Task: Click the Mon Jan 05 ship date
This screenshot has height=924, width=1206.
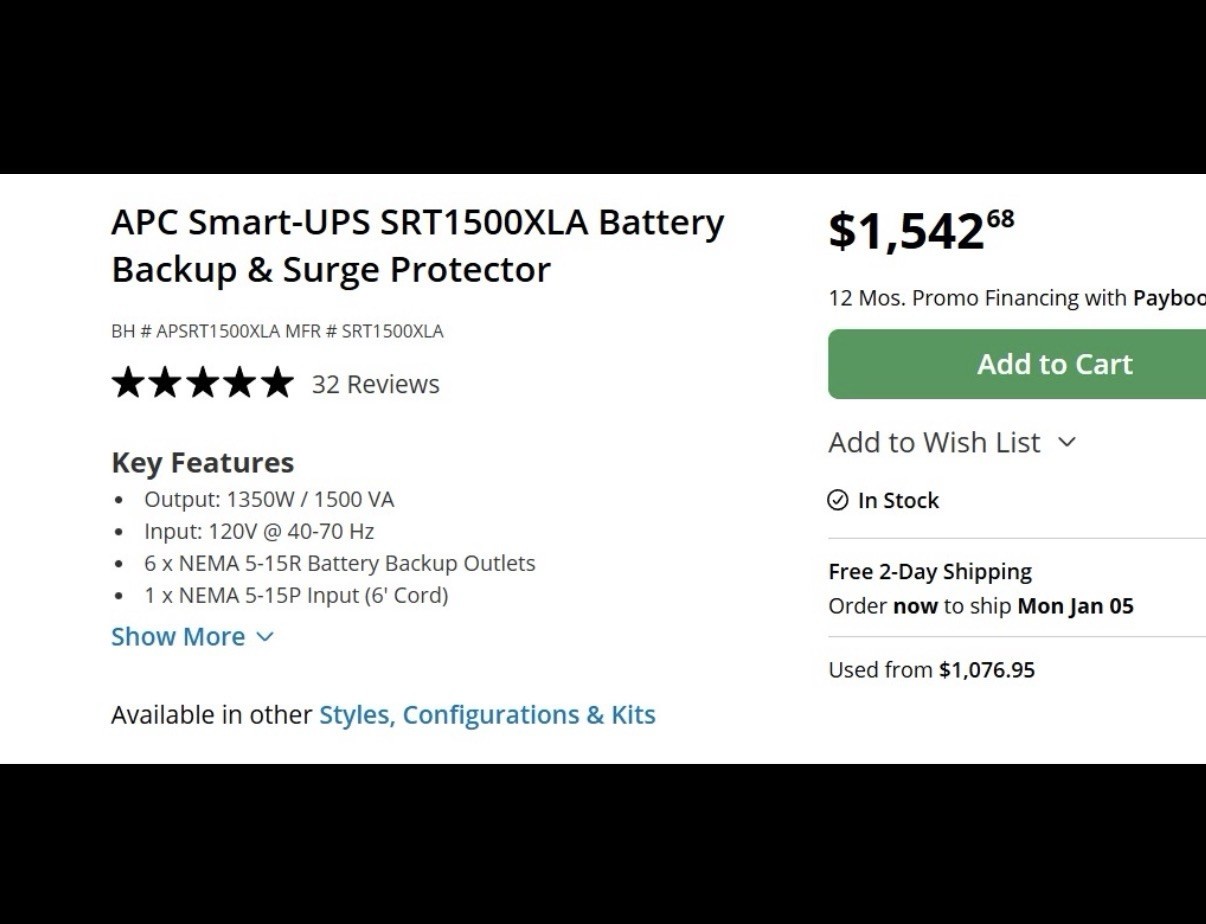Action: click(1075, 606)
